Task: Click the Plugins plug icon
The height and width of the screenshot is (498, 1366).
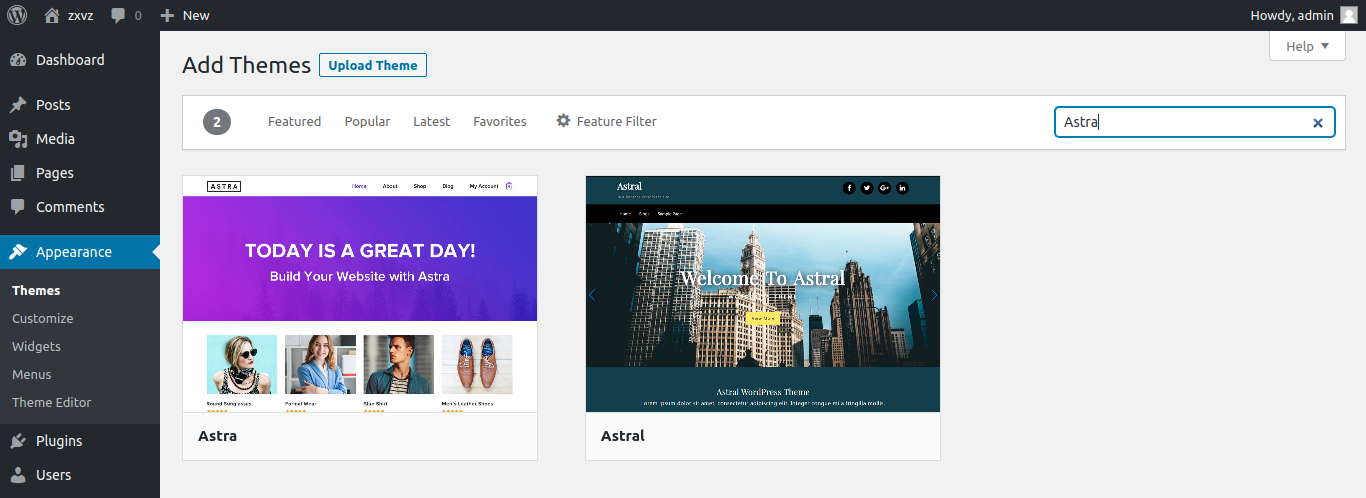Action: click(18, 441)
